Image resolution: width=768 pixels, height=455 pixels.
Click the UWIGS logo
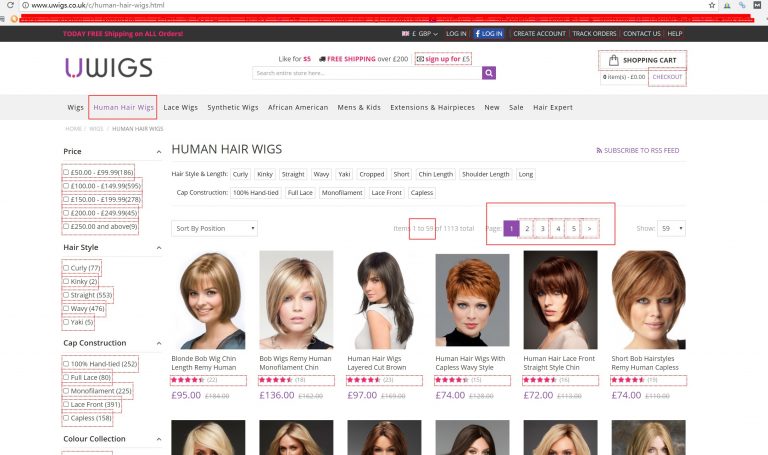coord(109,68)
